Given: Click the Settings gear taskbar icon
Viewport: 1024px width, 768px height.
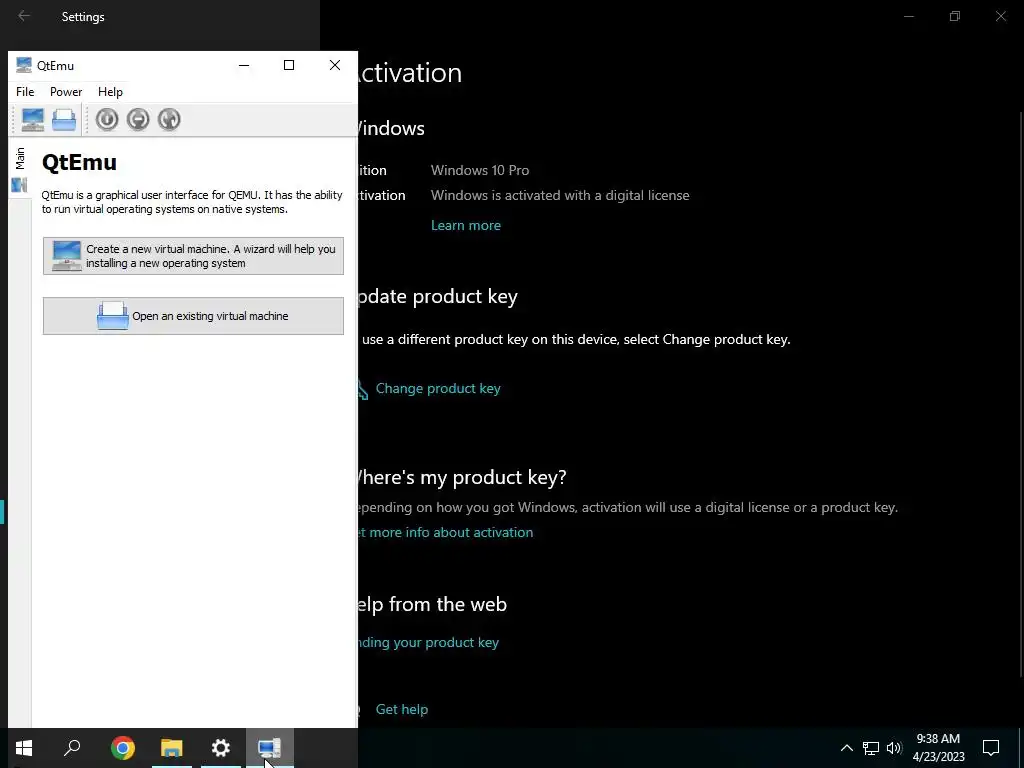Looking at the screenshot, I should (221, 748).
